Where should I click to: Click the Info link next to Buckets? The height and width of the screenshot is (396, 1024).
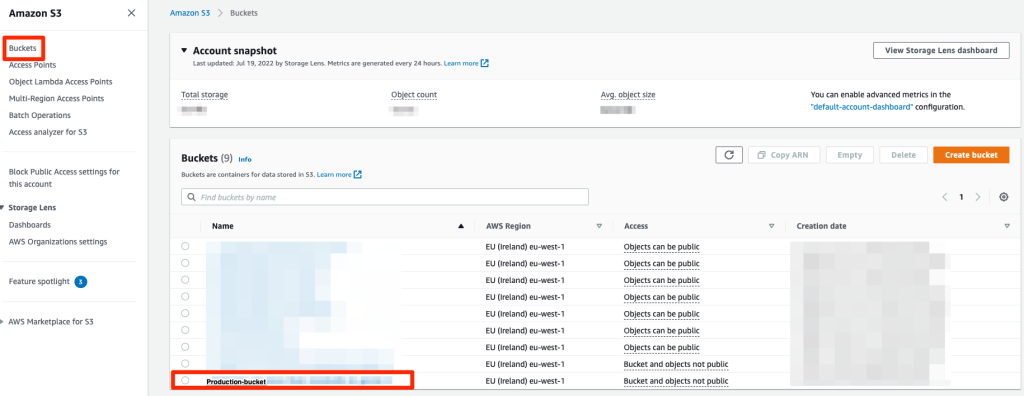pos(245,159)
